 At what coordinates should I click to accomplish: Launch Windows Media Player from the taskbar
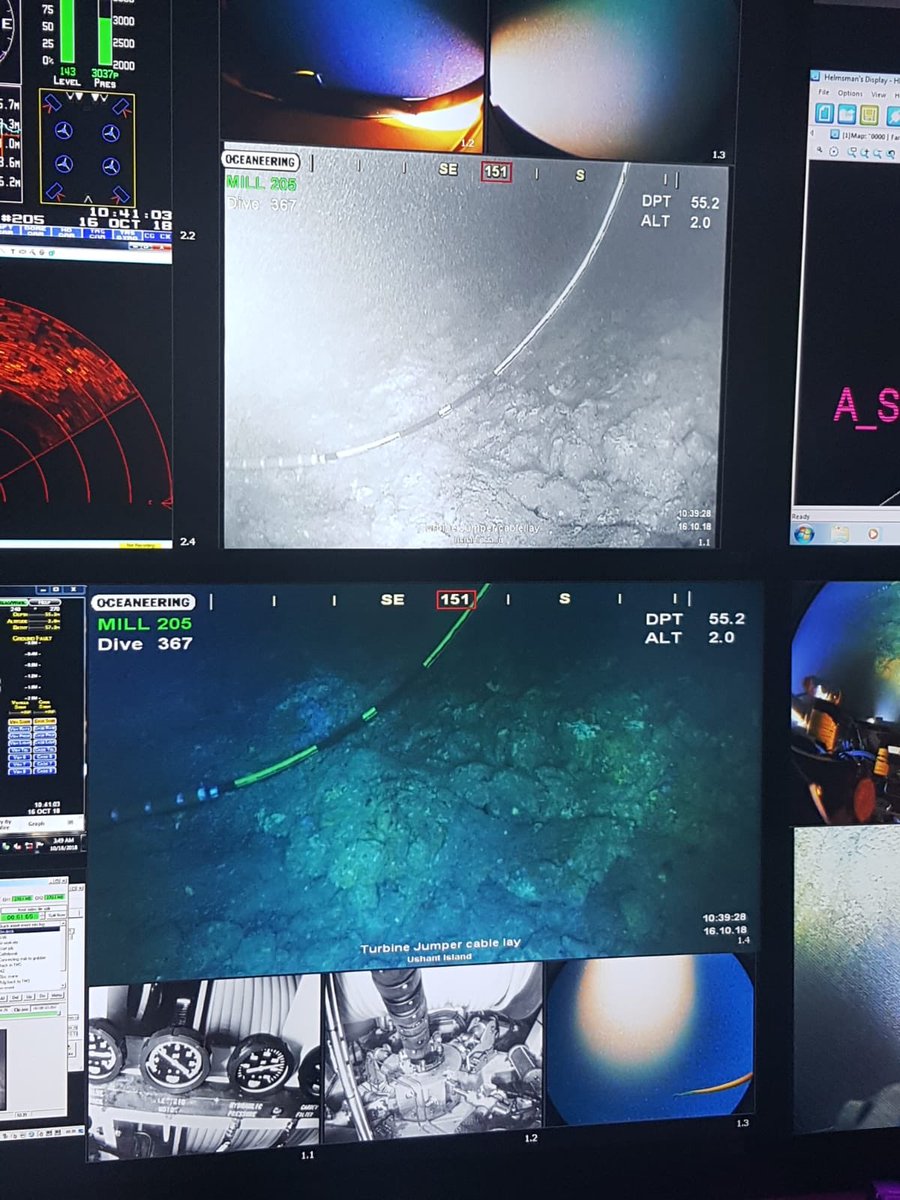(x=873, y=533)
